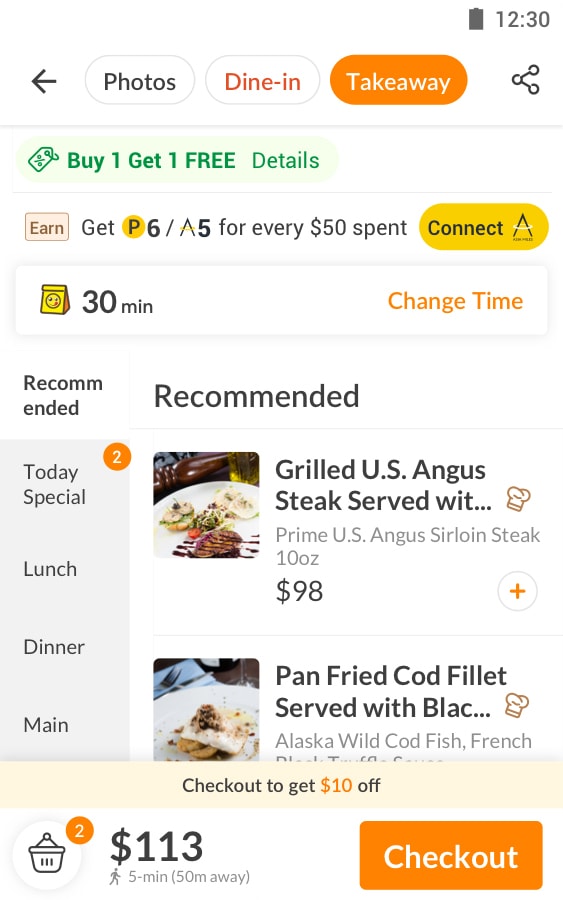Image resolution: width=563 pixels, height=900 pixels.
Task: Tap the takeaway bag icon
Action: [55, 300]
